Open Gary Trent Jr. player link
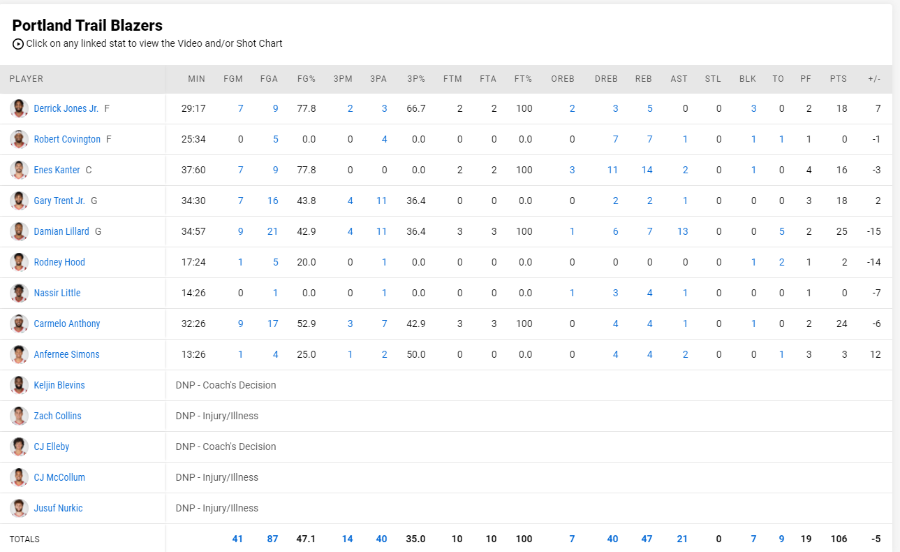 pos(59,200)
